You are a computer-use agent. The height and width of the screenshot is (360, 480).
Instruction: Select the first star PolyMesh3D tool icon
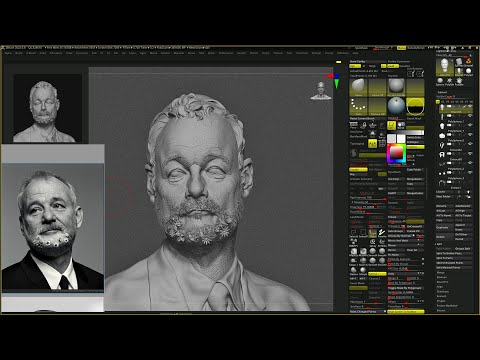450,81
